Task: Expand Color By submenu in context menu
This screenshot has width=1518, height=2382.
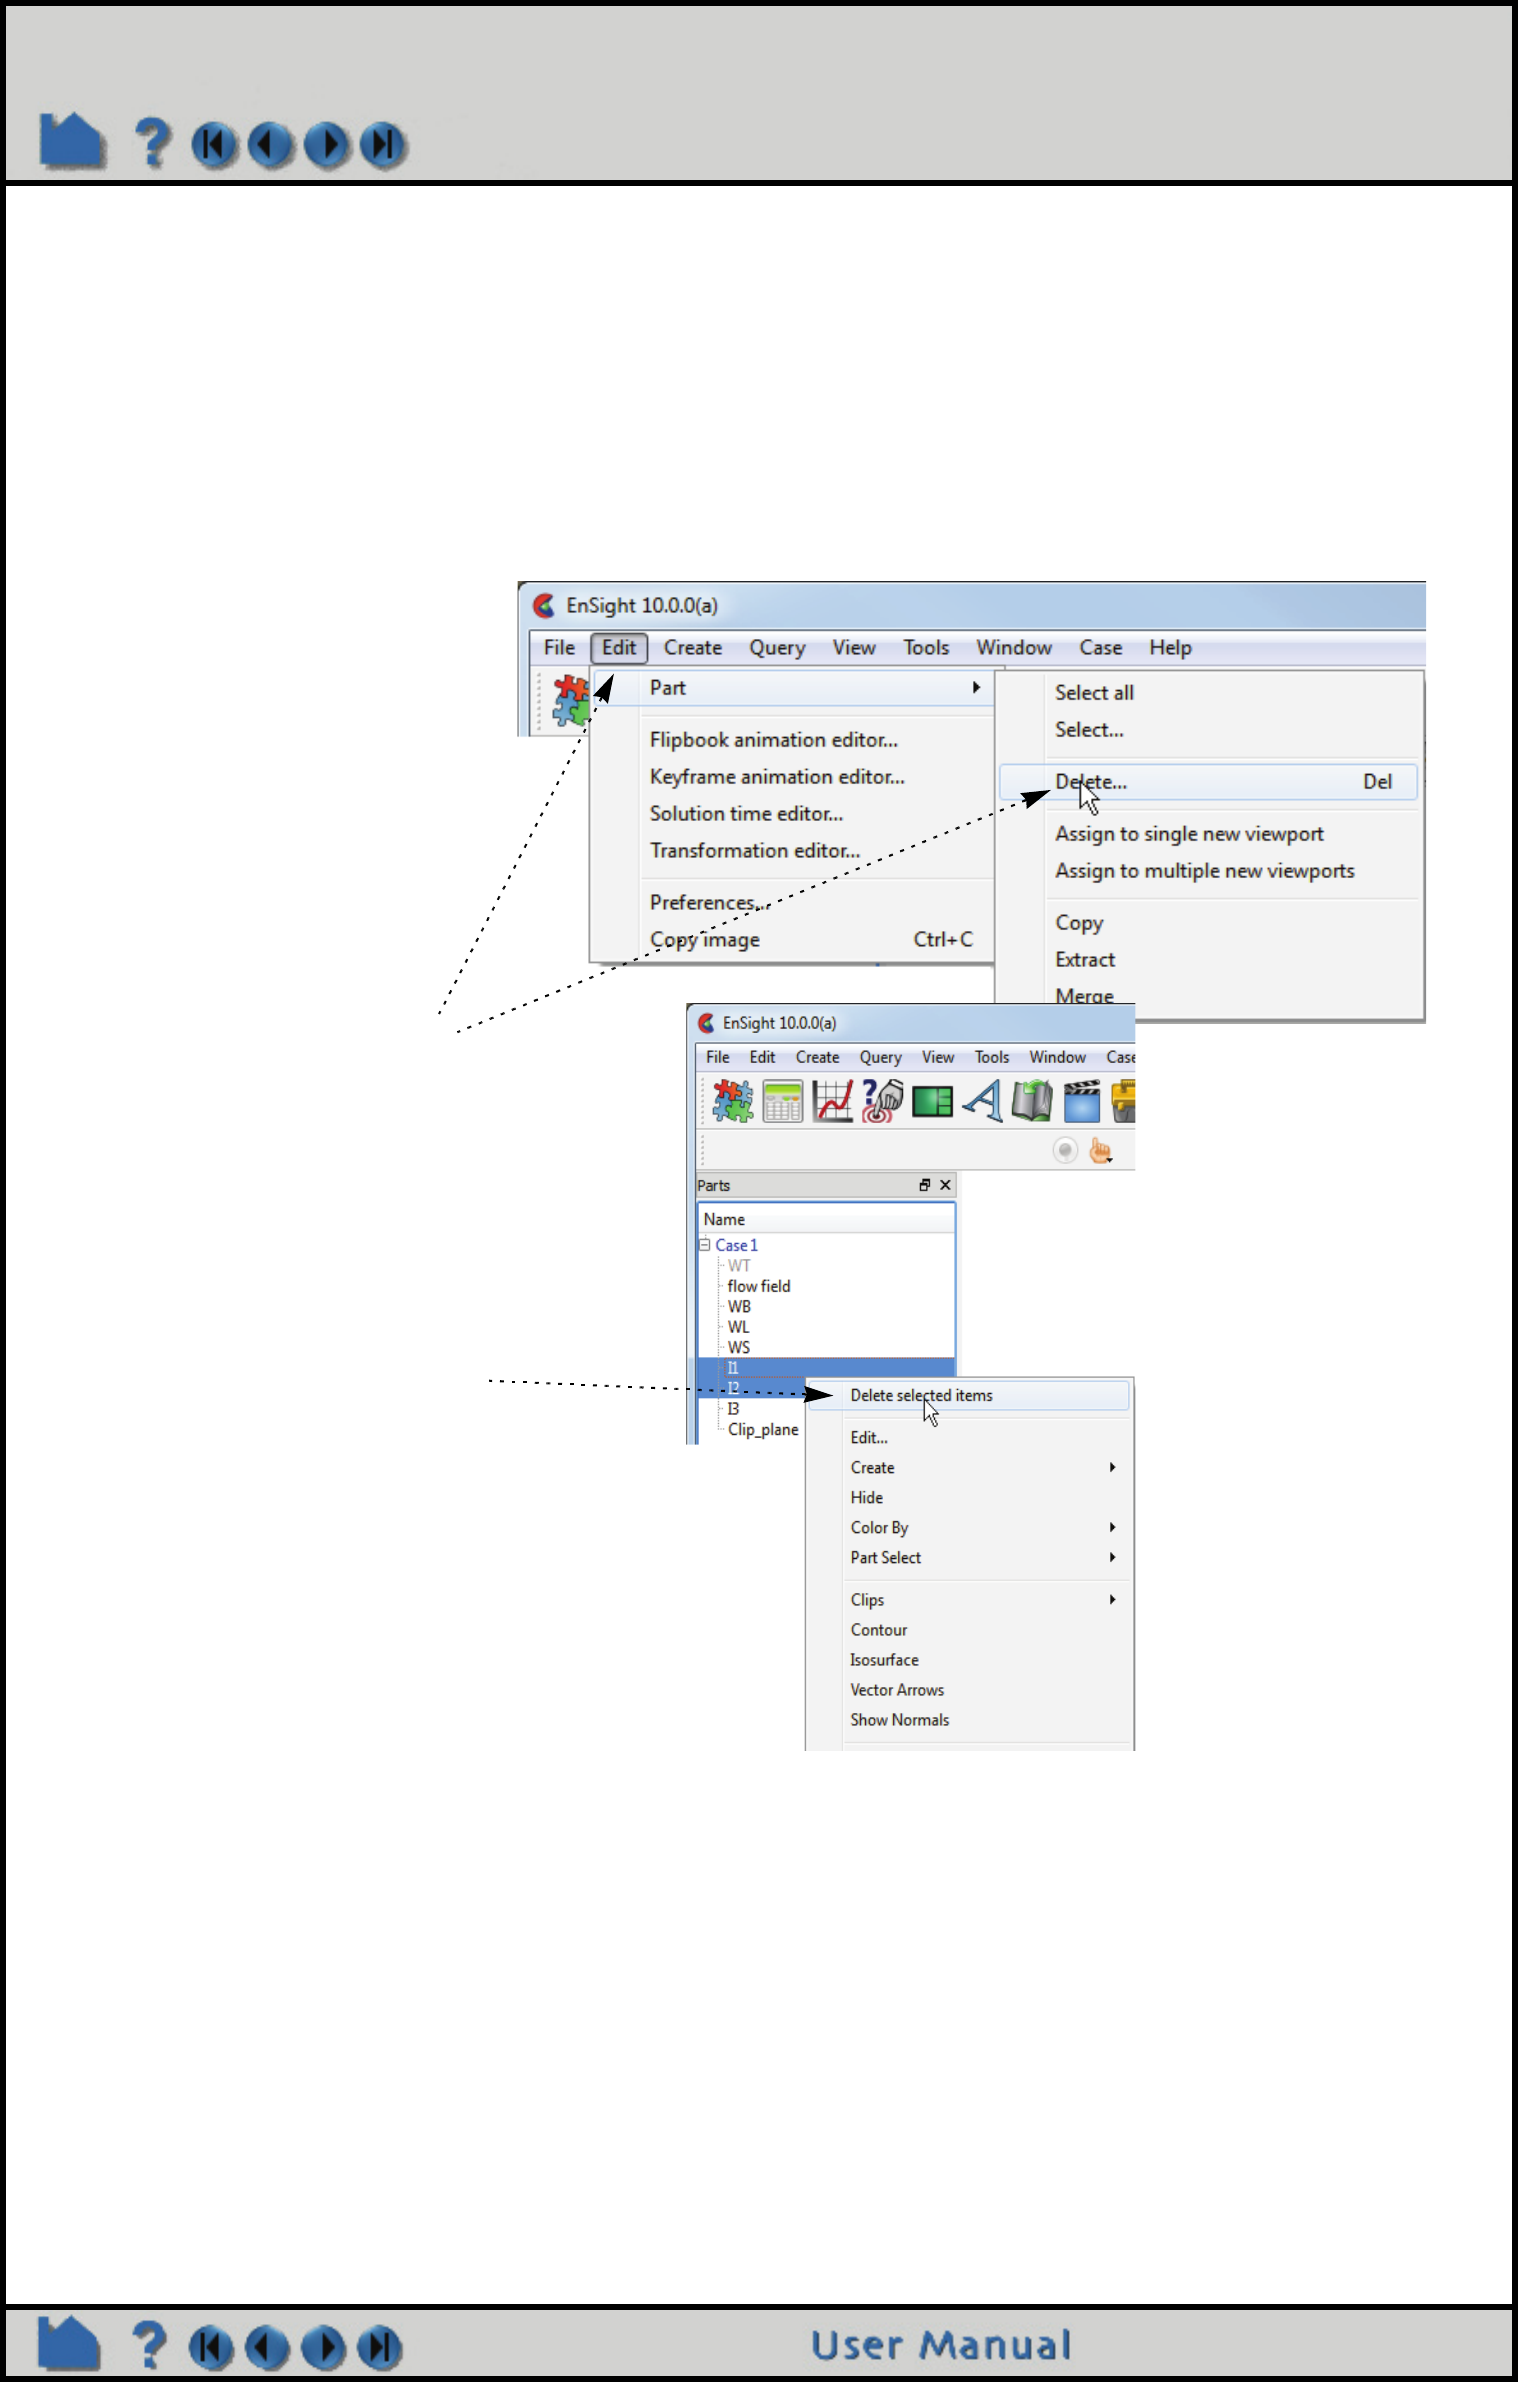Action: [1112, 1527]
